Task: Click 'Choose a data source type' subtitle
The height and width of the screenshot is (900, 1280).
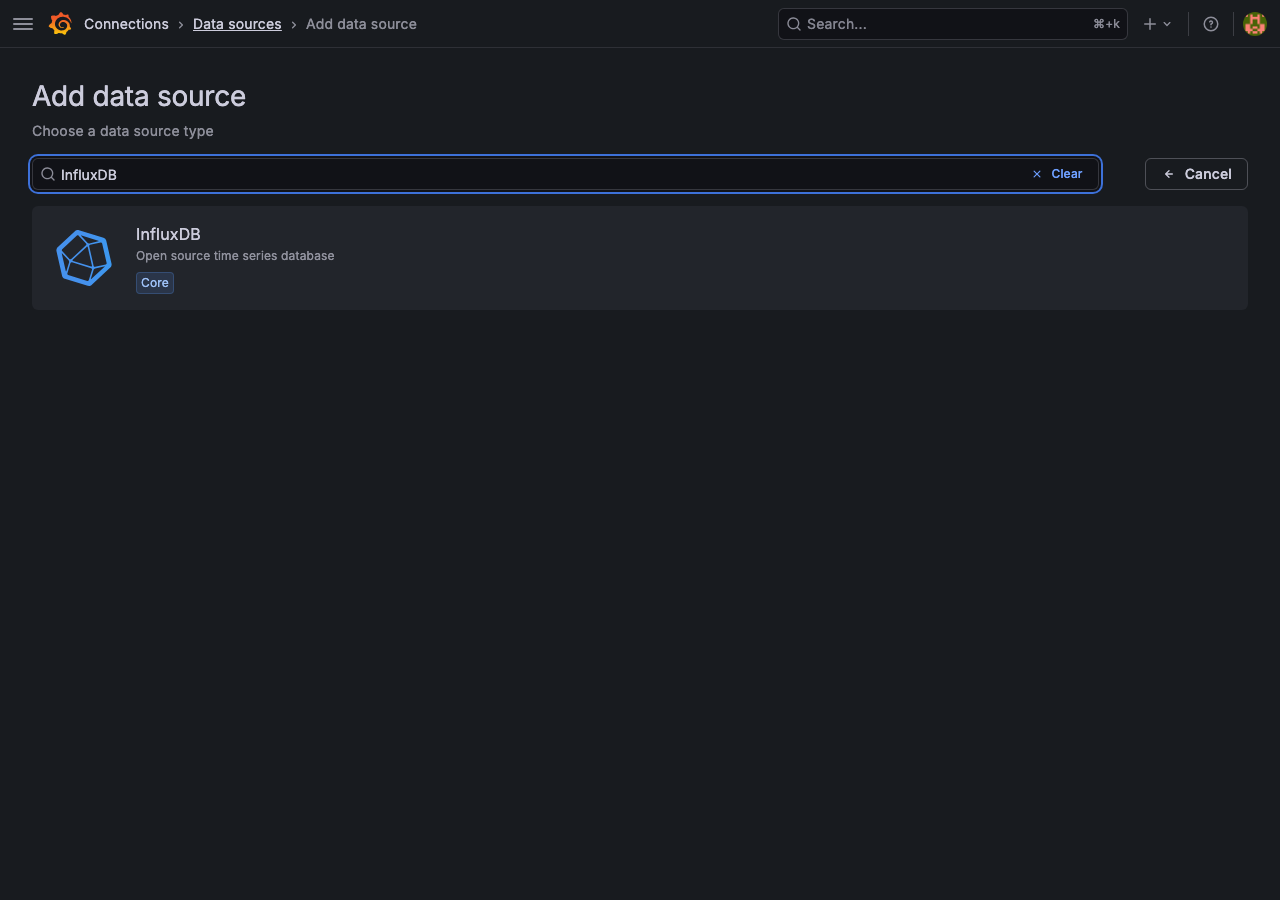Action: pos(123,131)
